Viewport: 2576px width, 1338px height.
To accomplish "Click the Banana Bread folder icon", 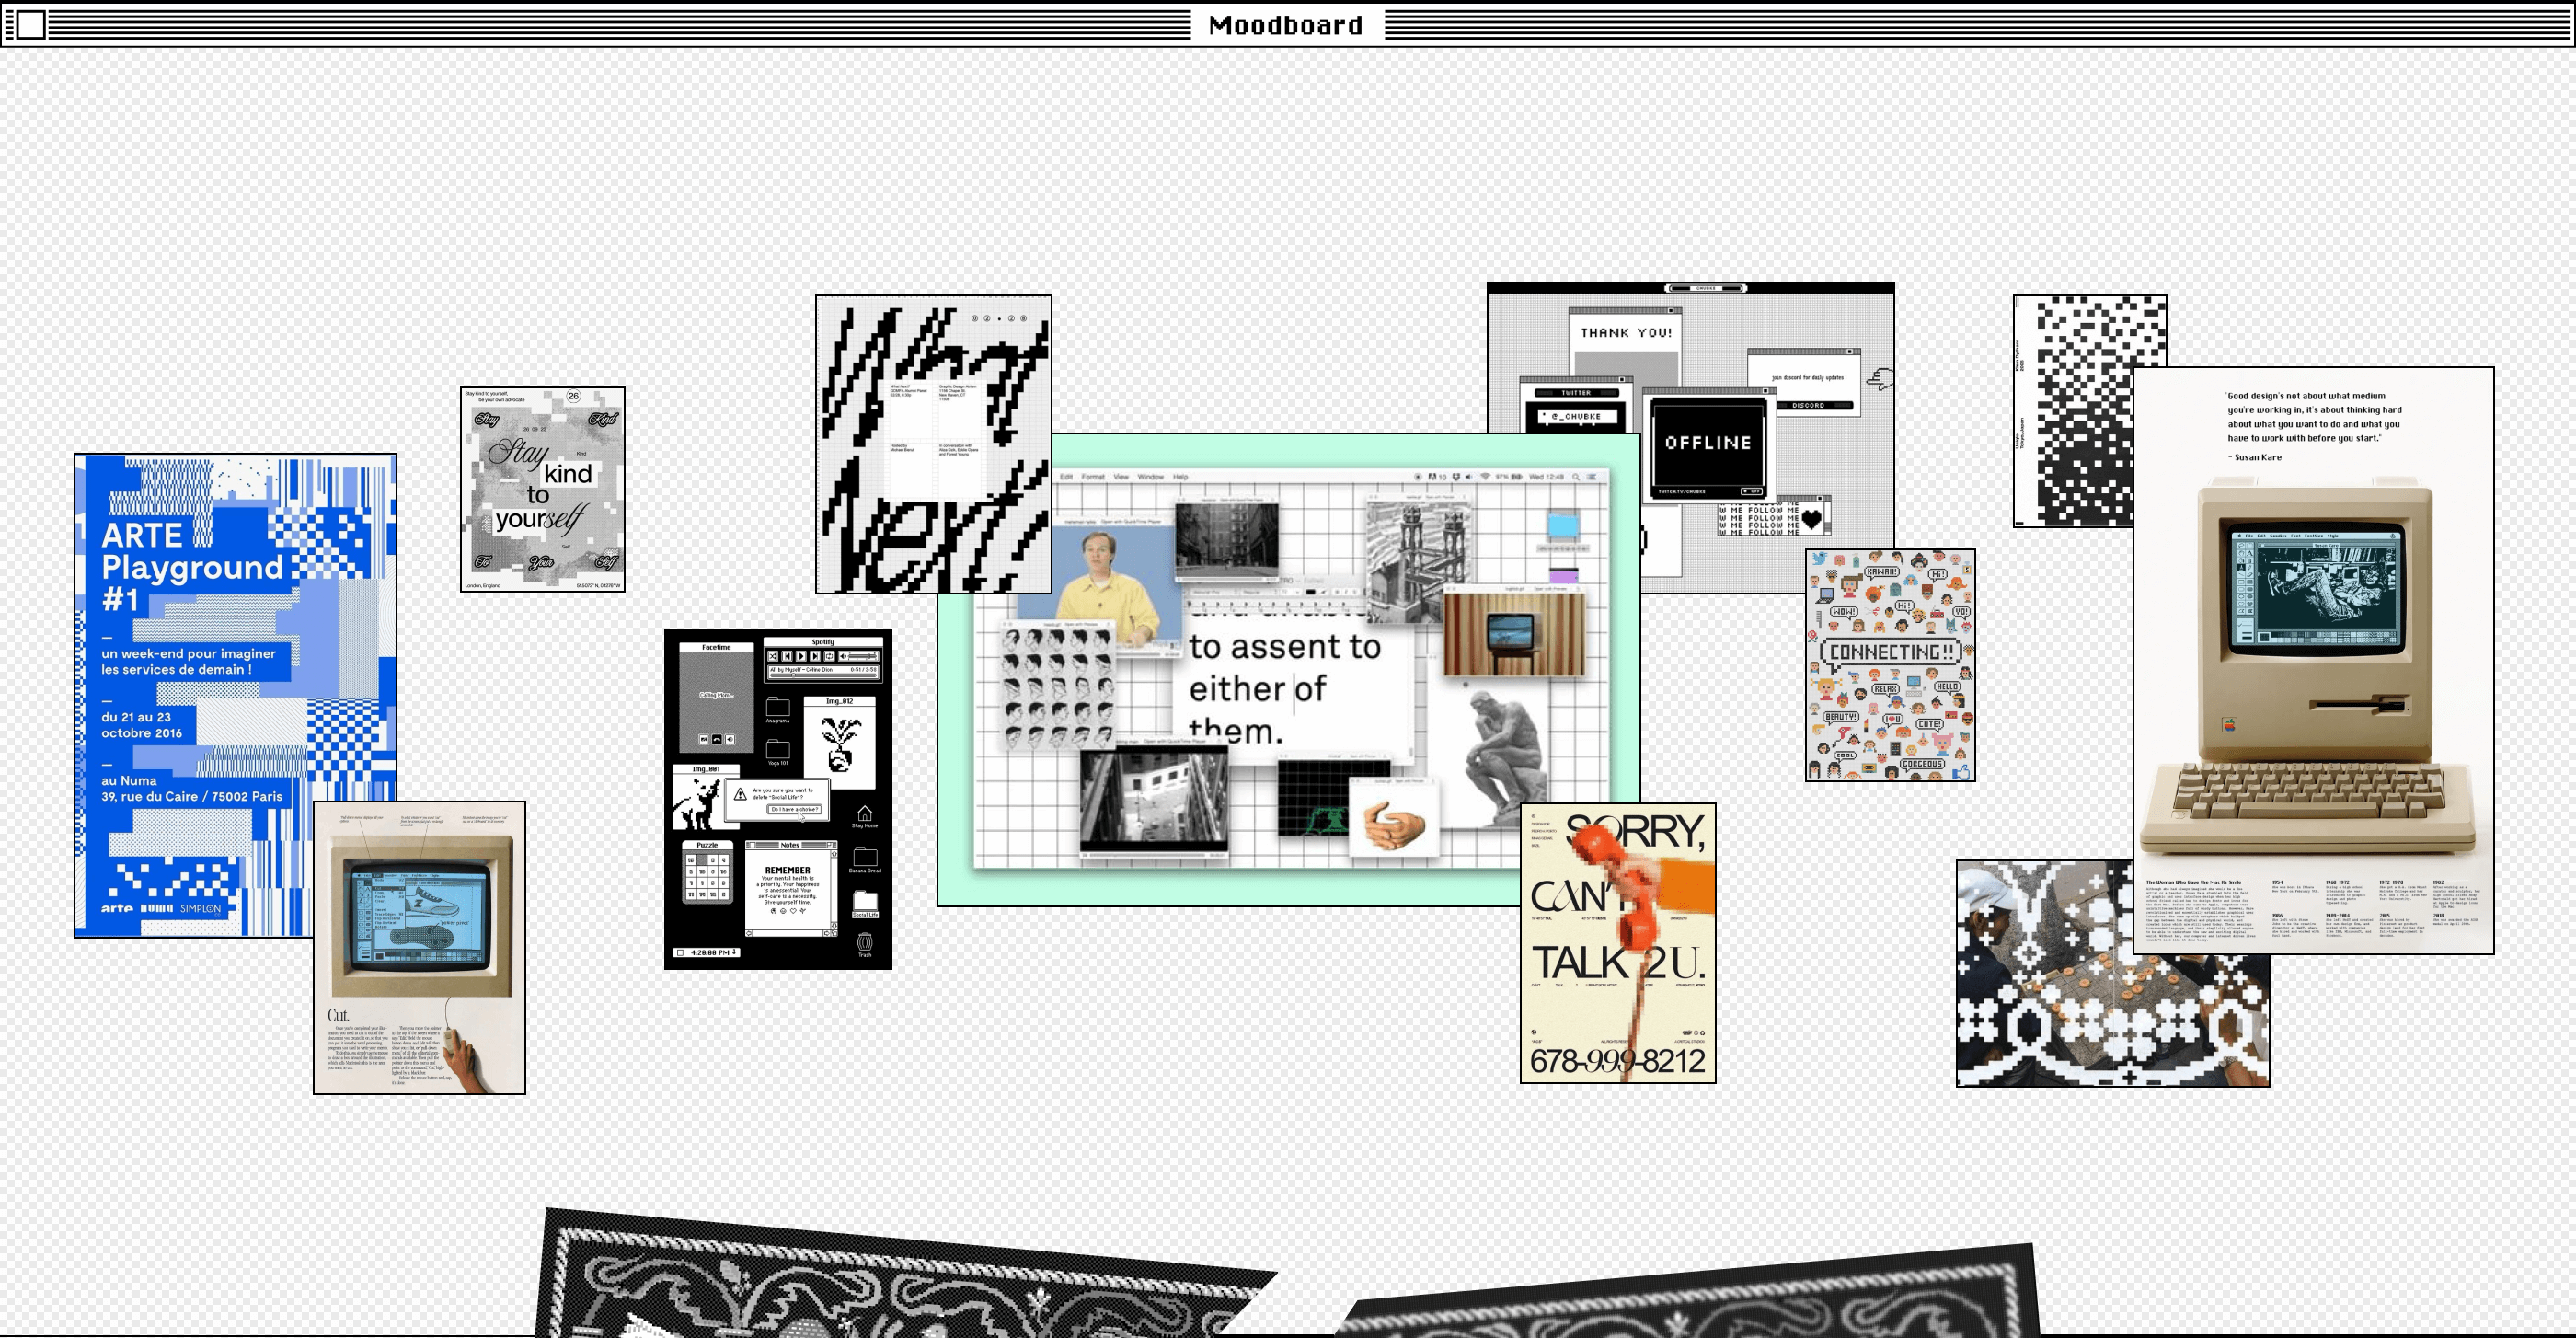I will coord(865,857).
